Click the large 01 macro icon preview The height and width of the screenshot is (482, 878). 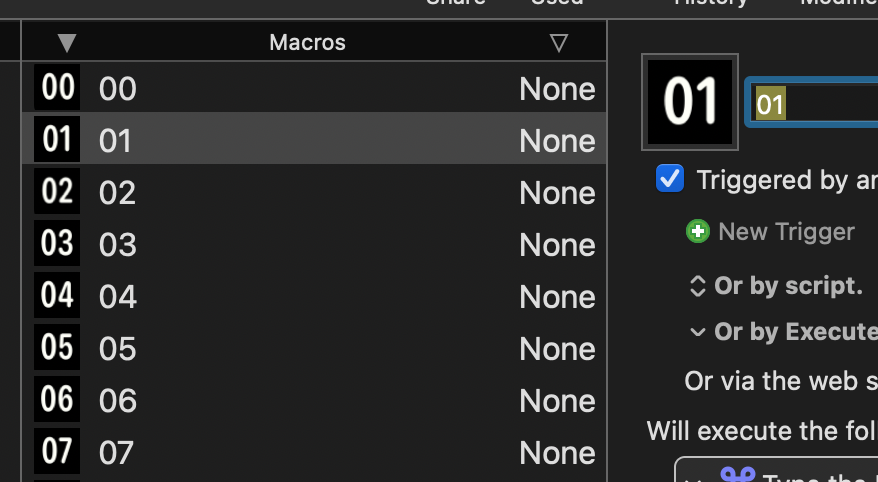[x=692, y=102]
